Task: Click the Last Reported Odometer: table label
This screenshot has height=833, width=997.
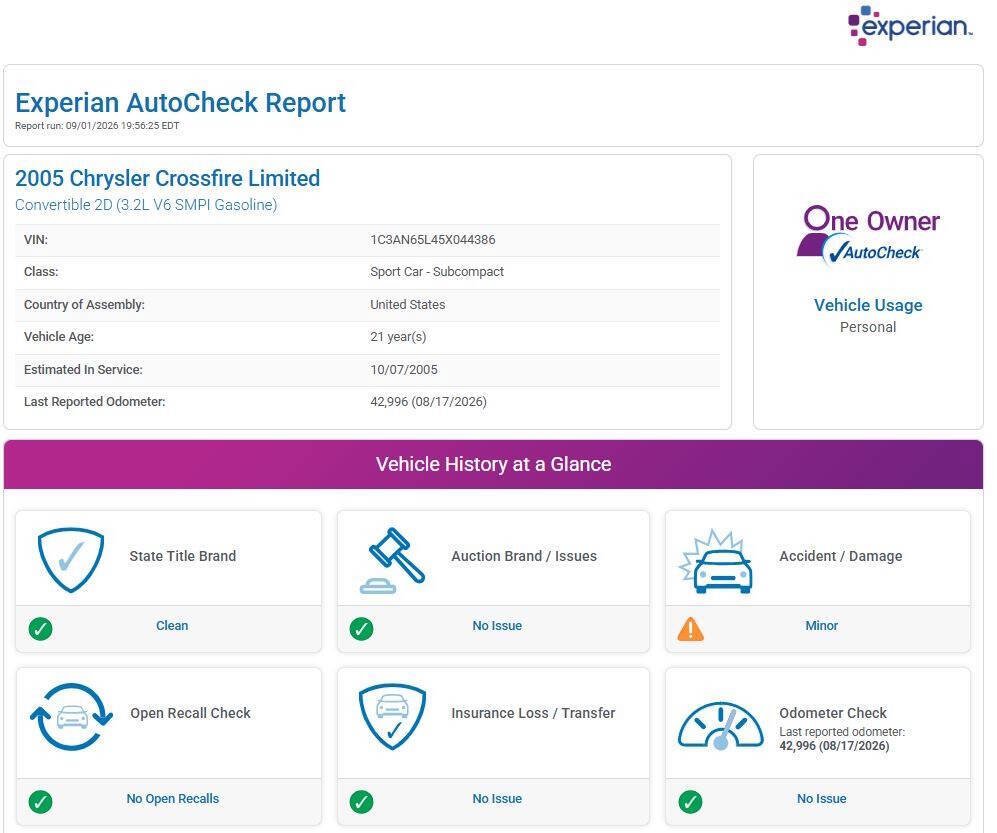Action: (x=94, y=402)
